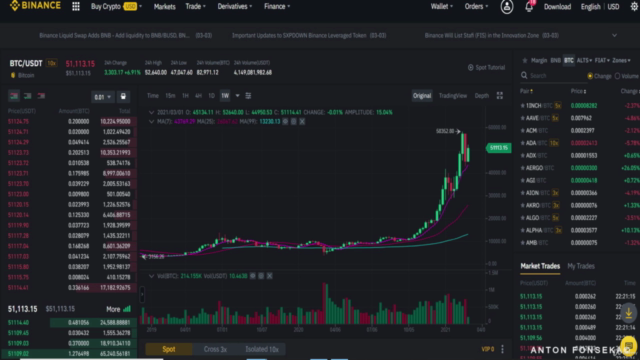This screenshot has height=360, width=640.
Task: Go to the Markets page
Action: [x=164, y=7]
